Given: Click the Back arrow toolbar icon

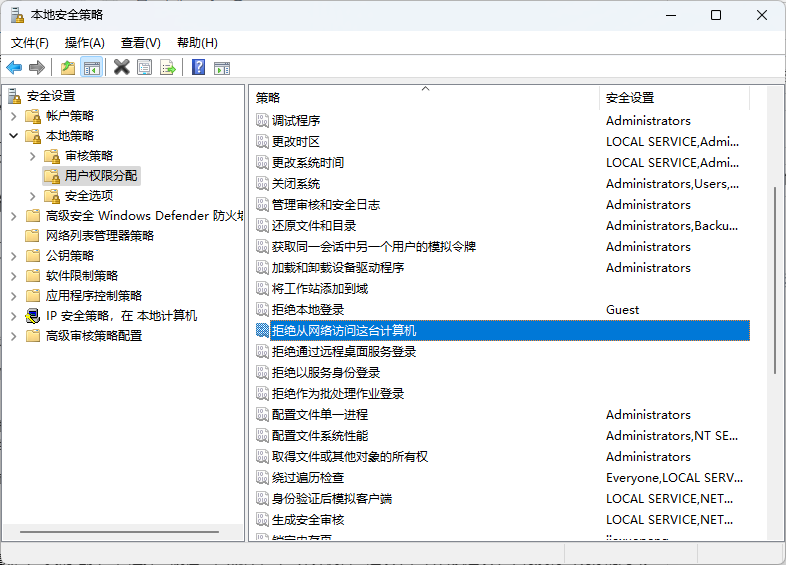Looking at the screenshot, I should [x=14, y=67].
